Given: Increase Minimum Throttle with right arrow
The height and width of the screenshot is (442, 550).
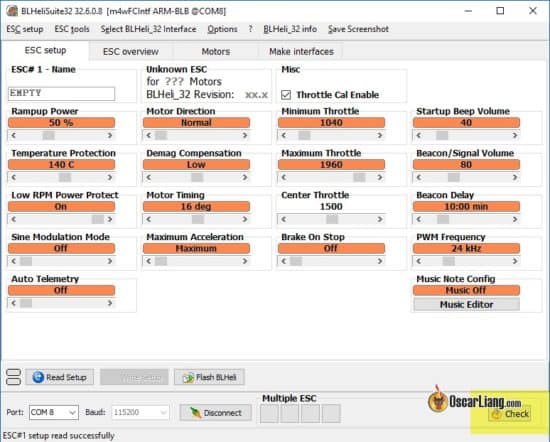Looking at the screenshot, I should point(380,135).
